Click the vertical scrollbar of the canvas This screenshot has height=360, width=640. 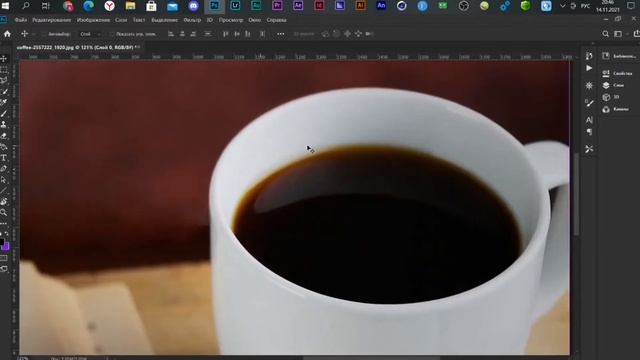576,194
